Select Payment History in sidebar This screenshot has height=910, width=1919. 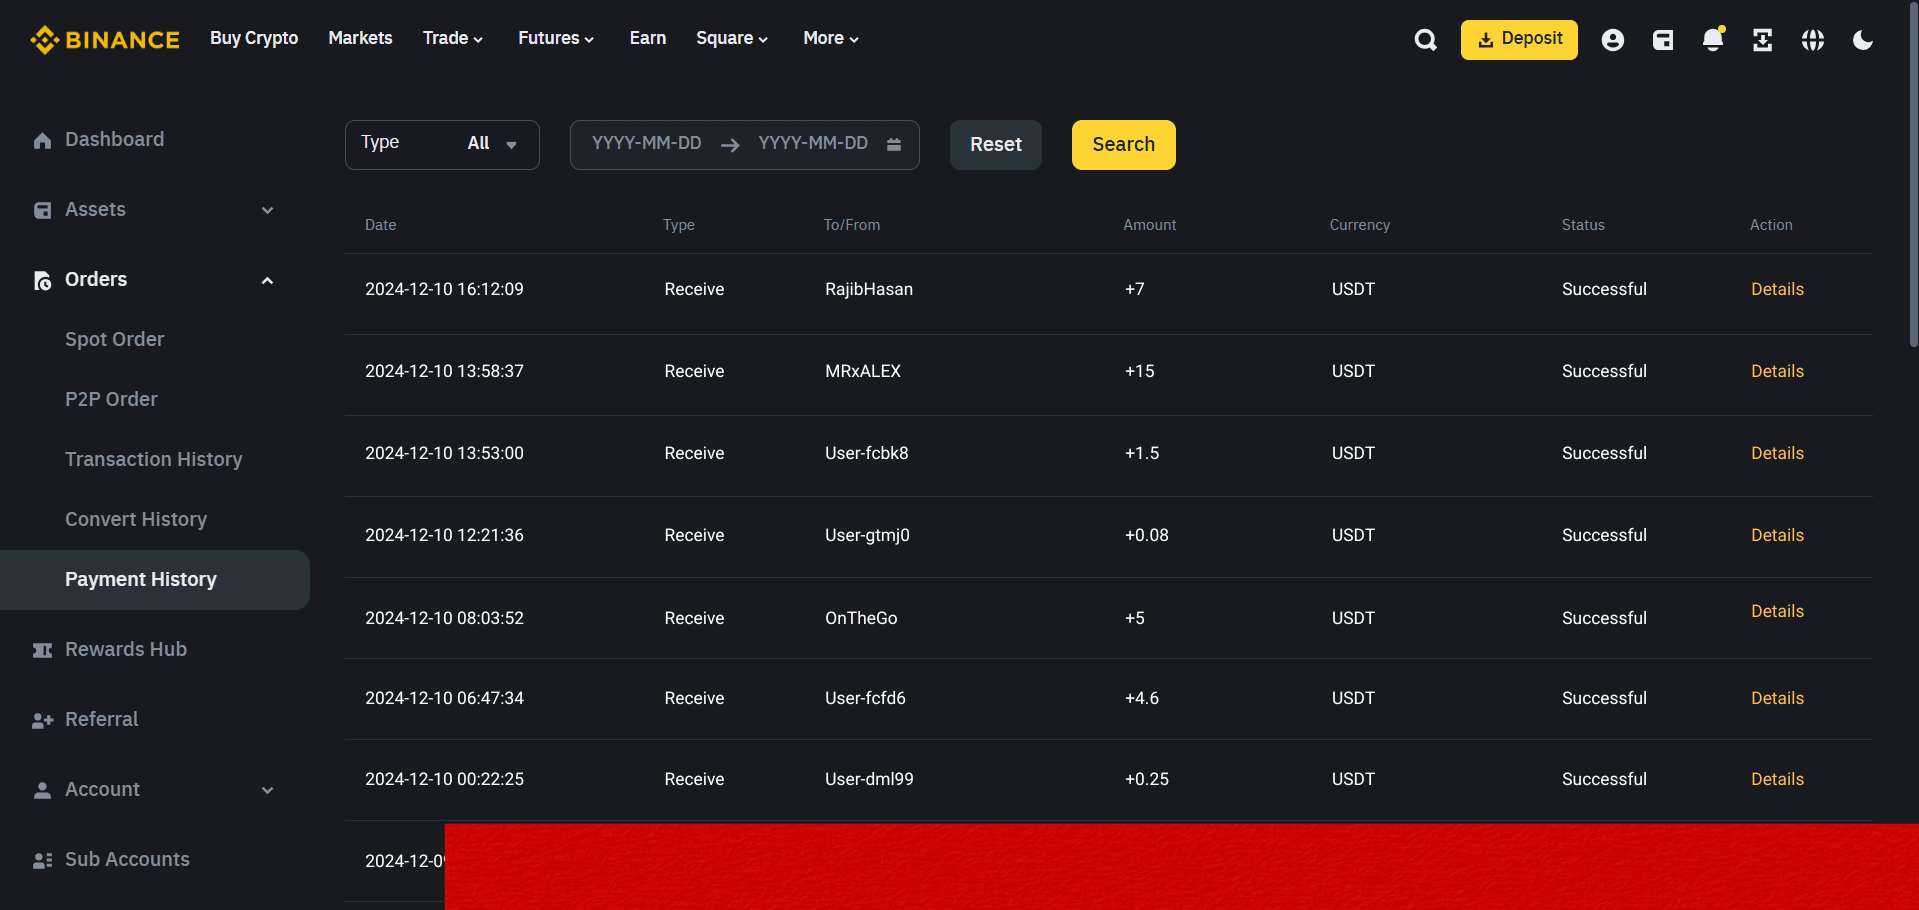coord(155,580)
